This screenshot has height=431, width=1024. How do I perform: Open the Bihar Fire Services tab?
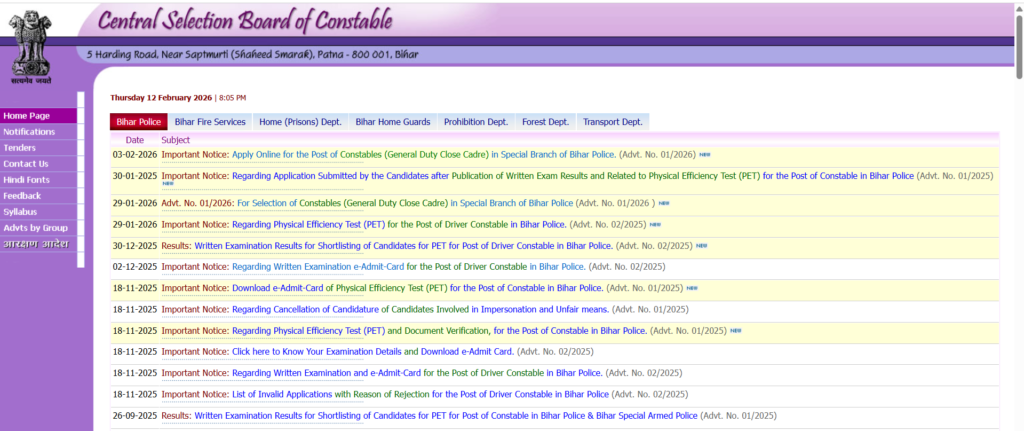[210, 122]
